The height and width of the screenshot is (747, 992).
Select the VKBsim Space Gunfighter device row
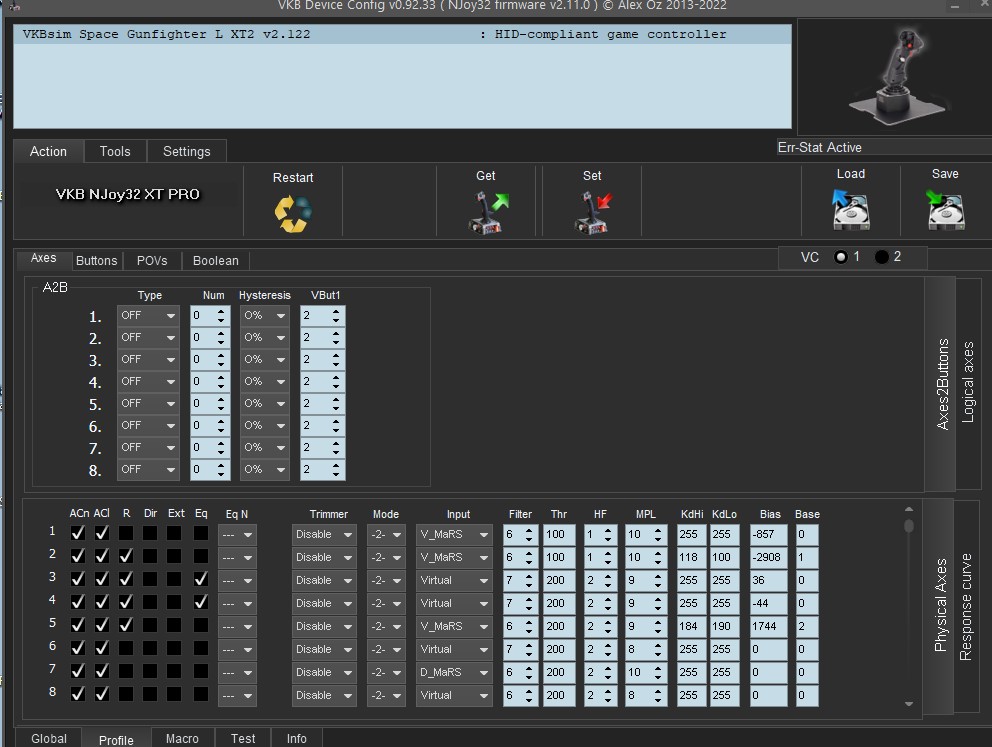(x=402, y=34)
